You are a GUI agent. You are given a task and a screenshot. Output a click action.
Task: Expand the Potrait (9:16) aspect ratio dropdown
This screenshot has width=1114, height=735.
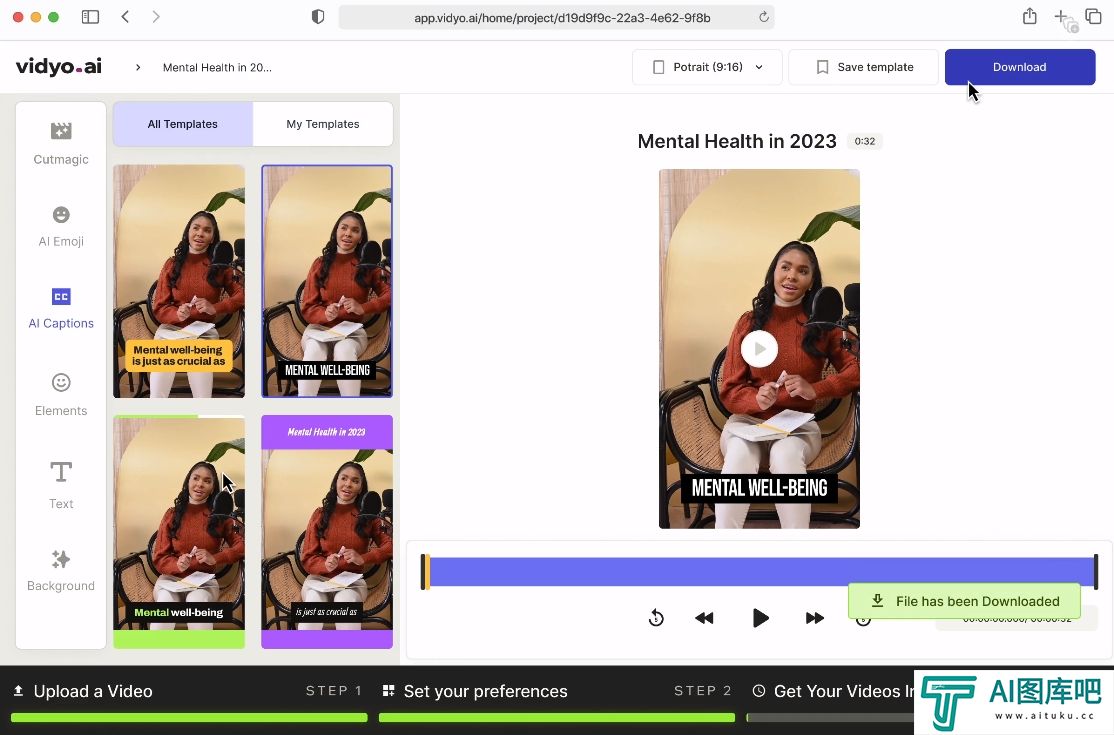click(x=708, y=67)
